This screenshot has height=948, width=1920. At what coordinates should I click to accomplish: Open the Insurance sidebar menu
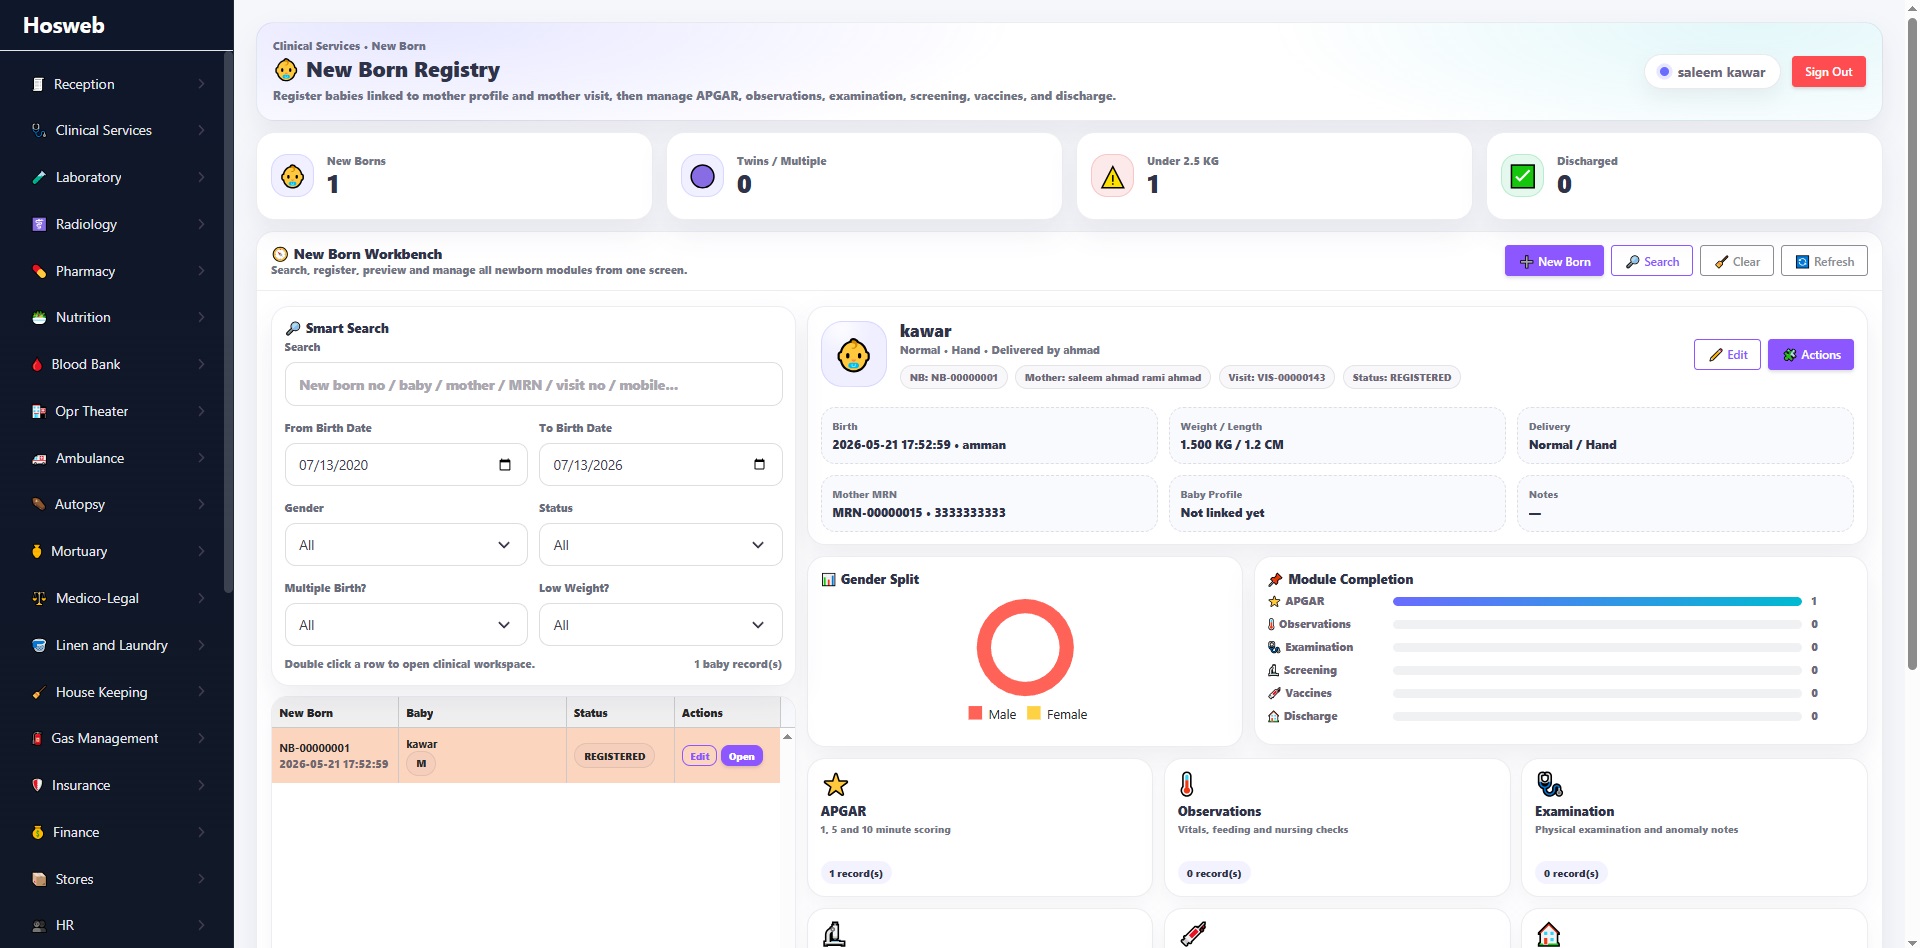pyautogui.click(x=116, y=786)
